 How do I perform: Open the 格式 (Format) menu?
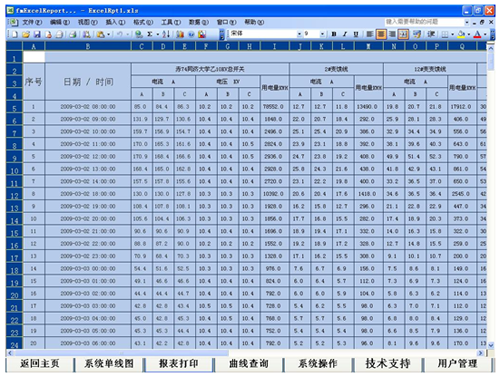coord(143,22)
